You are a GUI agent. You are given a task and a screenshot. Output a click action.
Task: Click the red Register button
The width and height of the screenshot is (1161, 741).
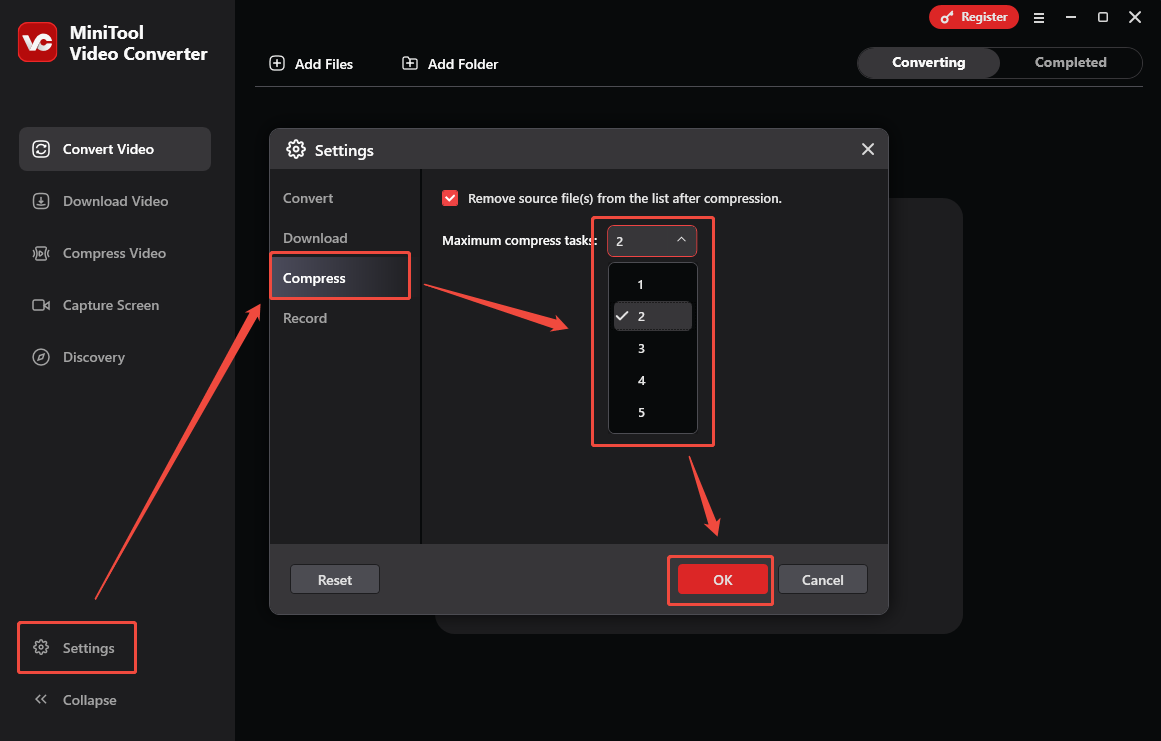click(x=974, y=17)
